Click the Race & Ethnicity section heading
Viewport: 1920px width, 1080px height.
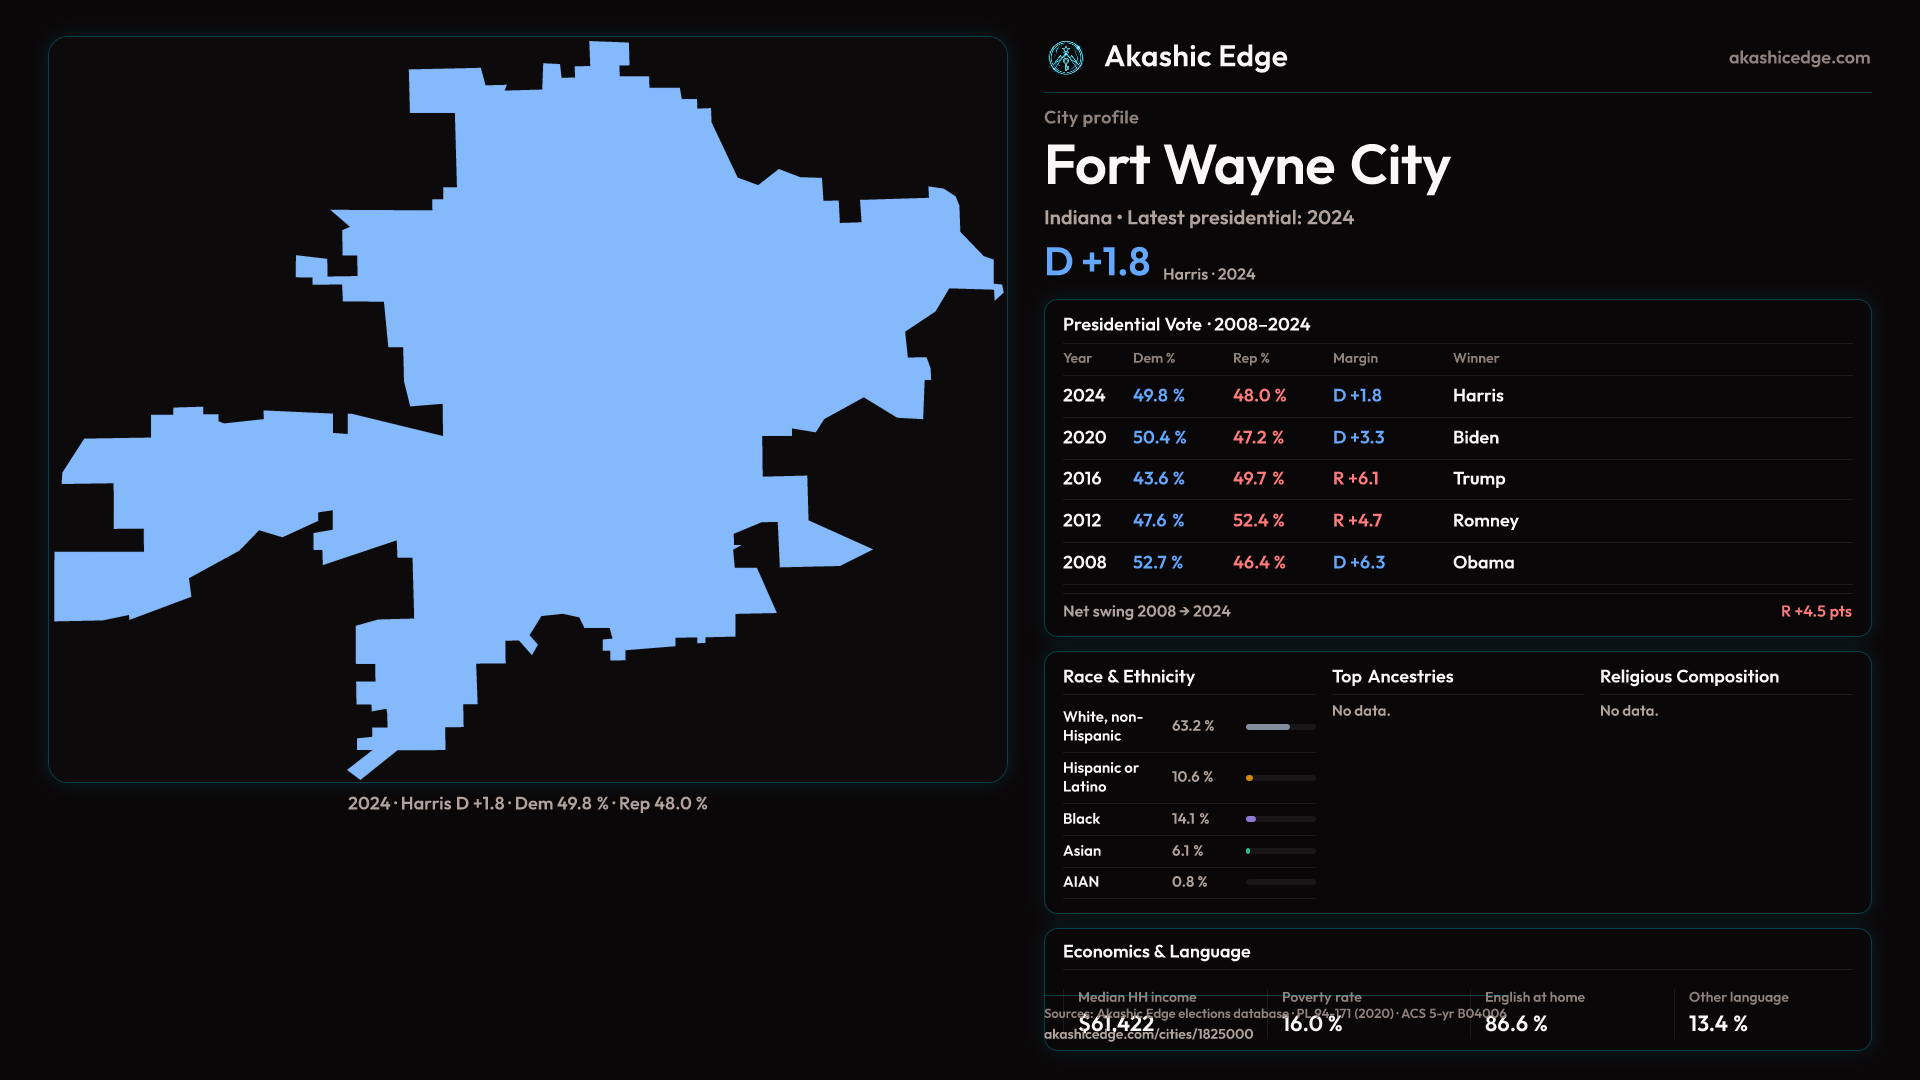[1128, 677]
